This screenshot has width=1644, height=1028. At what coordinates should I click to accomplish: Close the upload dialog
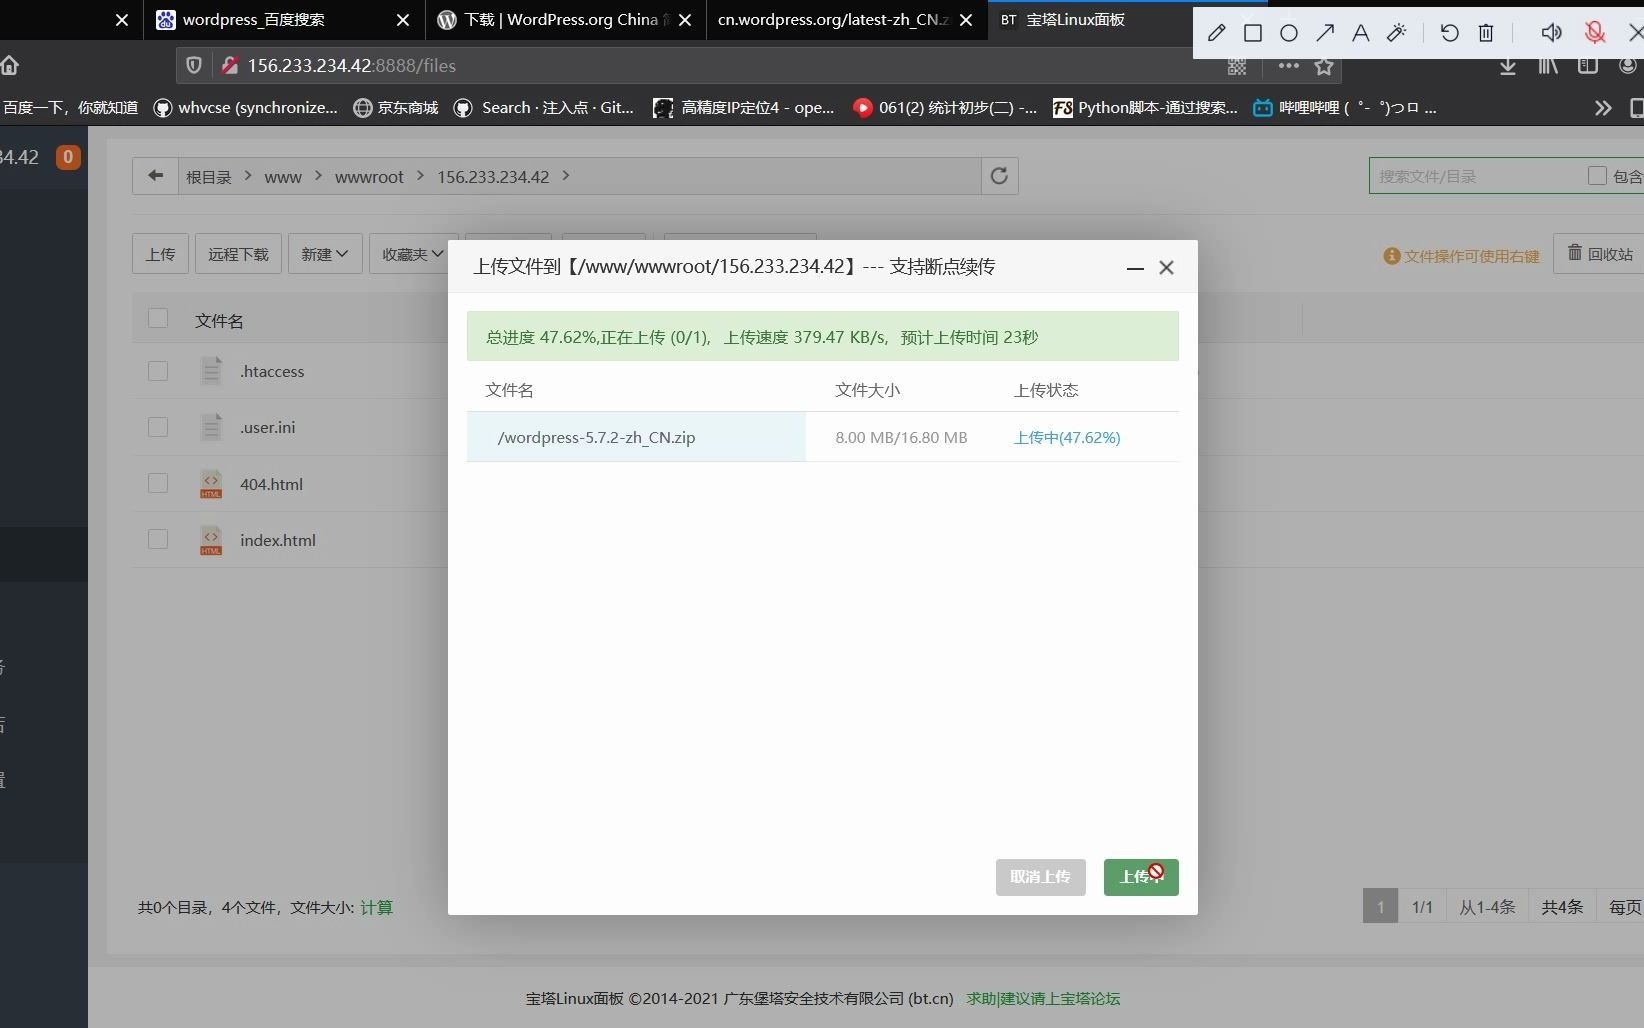[x=1166, y=267]
